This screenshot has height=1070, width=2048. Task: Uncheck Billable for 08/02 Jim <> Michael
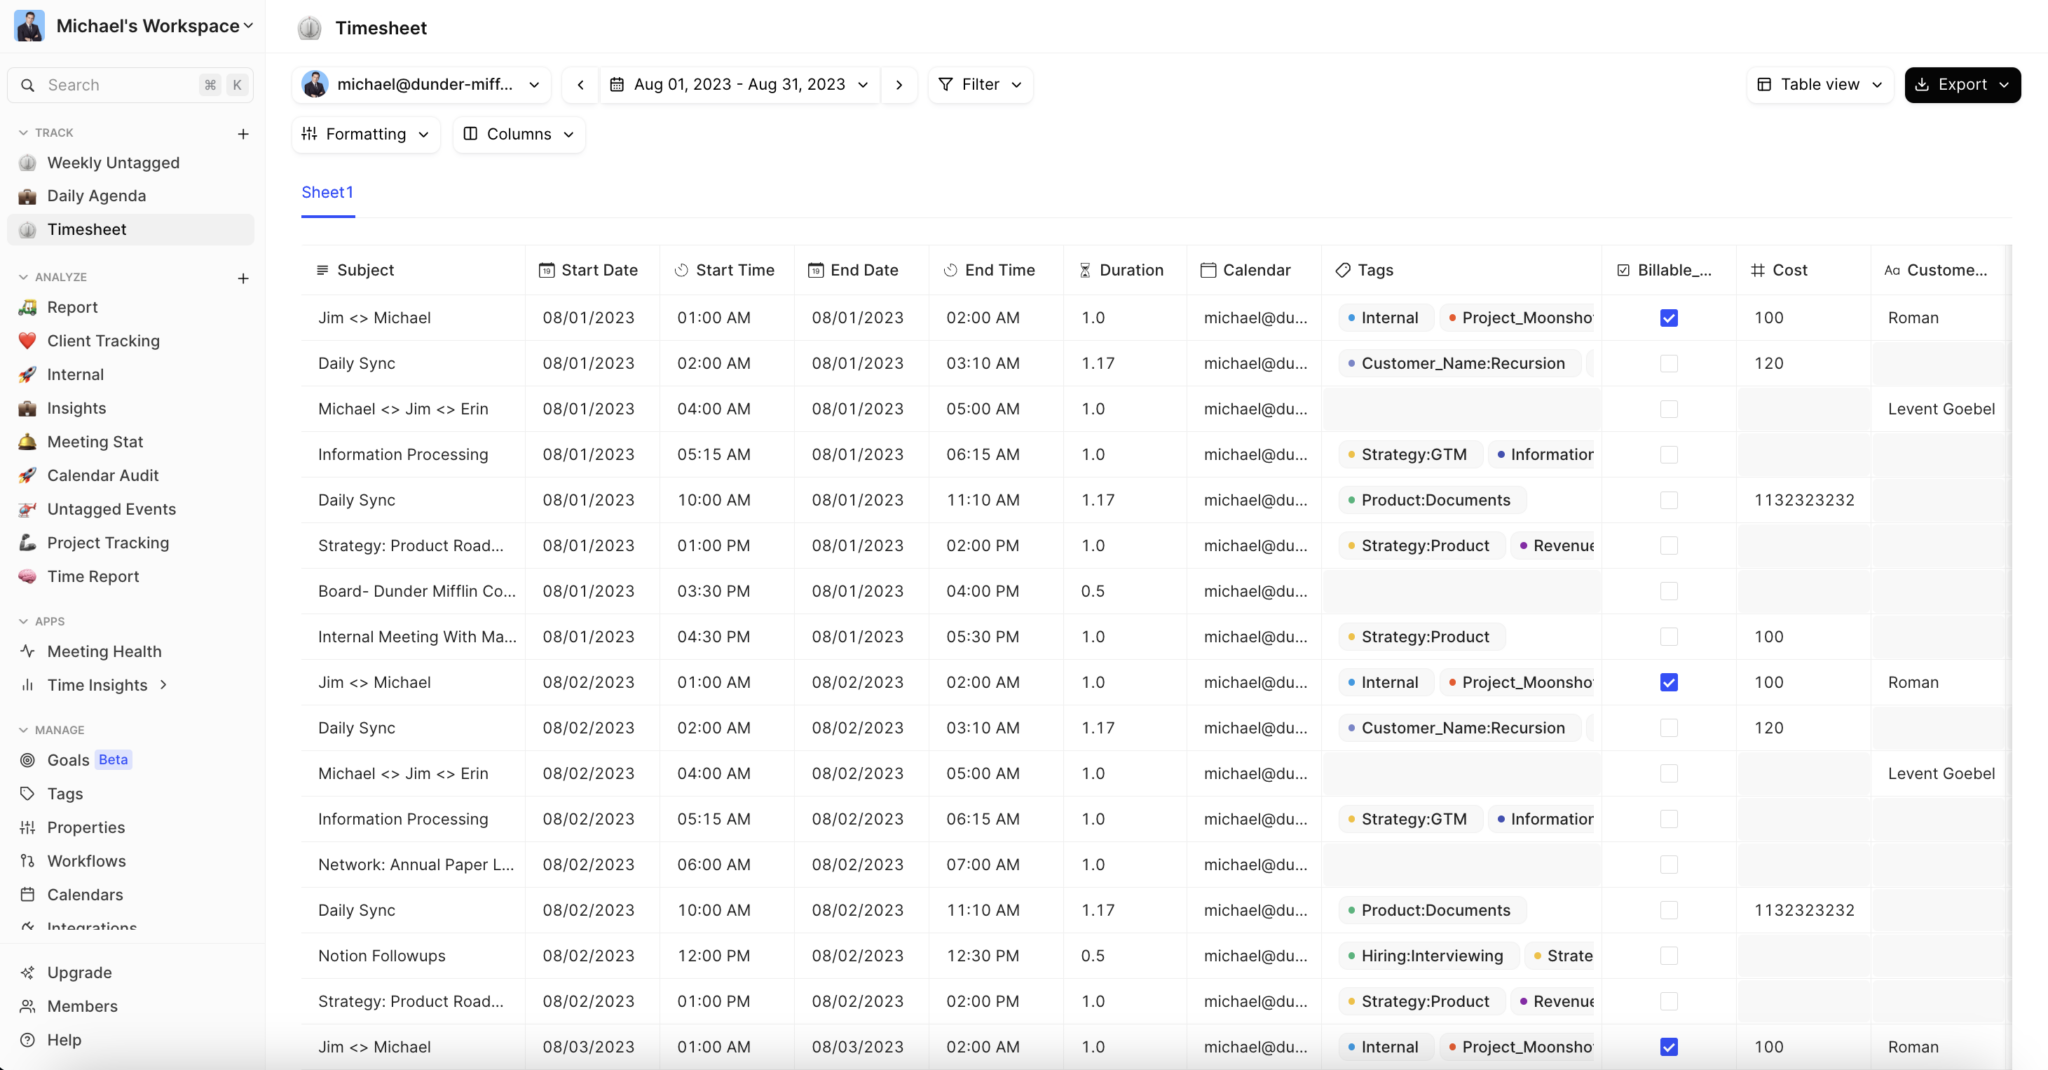1669,683
